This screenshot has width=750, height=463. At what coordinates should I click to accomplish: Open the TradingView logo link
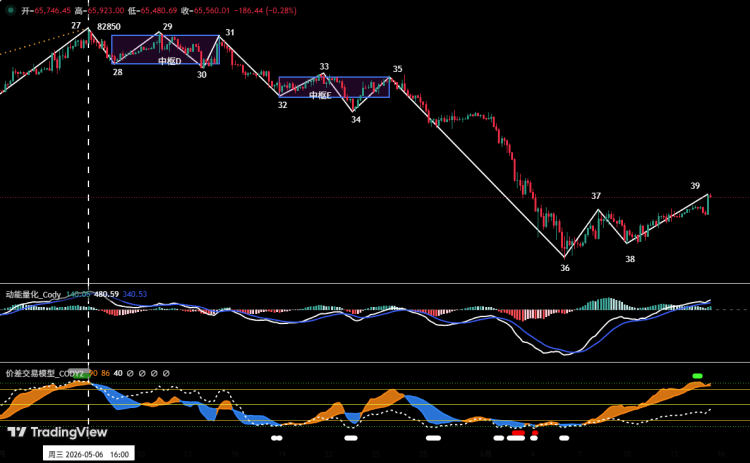click(57, 432)
